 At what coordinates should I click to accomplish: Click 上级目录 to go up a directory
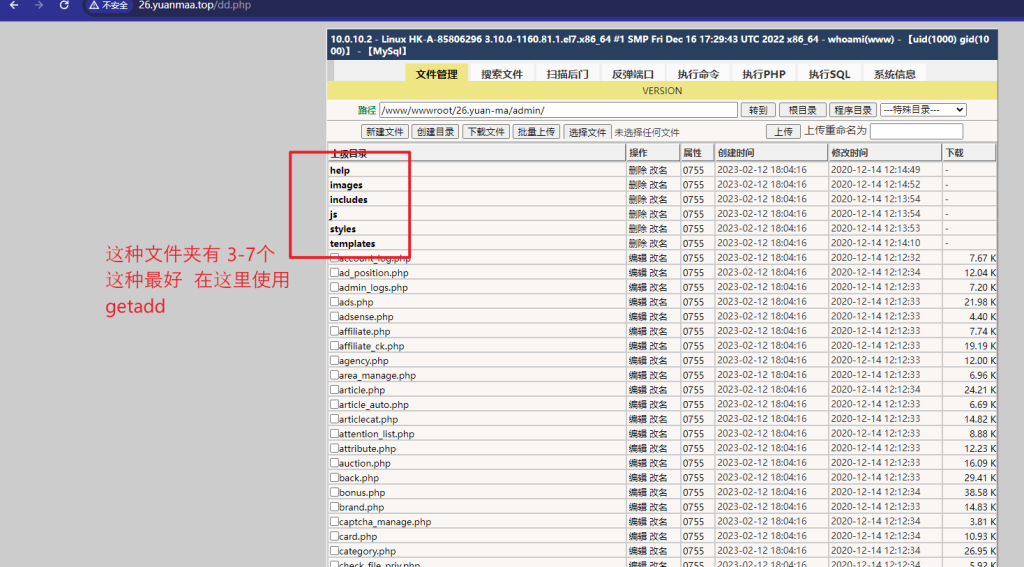(x=349, y=153)
